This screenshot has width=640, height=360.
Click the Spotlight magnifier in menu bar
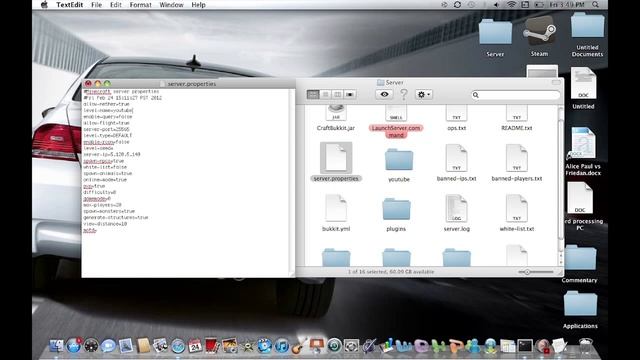click(596, 5)
